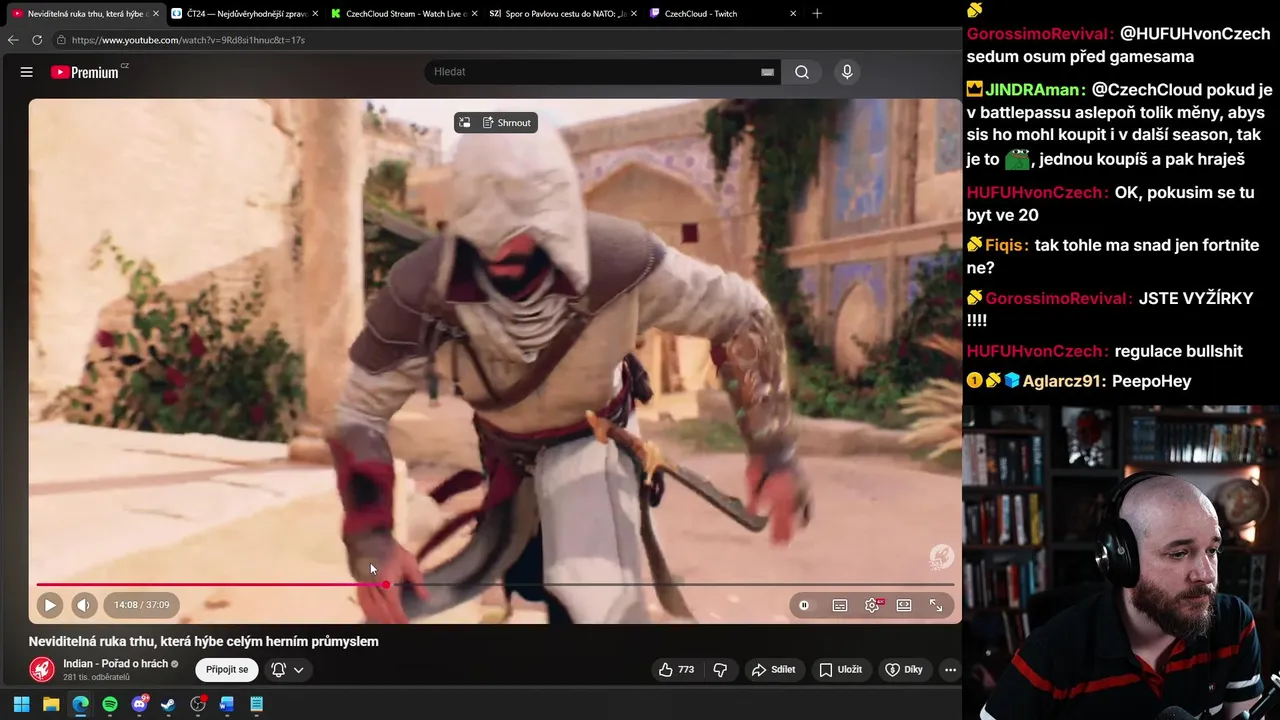Like the video with thumbs up

click(x=676, y=670)
